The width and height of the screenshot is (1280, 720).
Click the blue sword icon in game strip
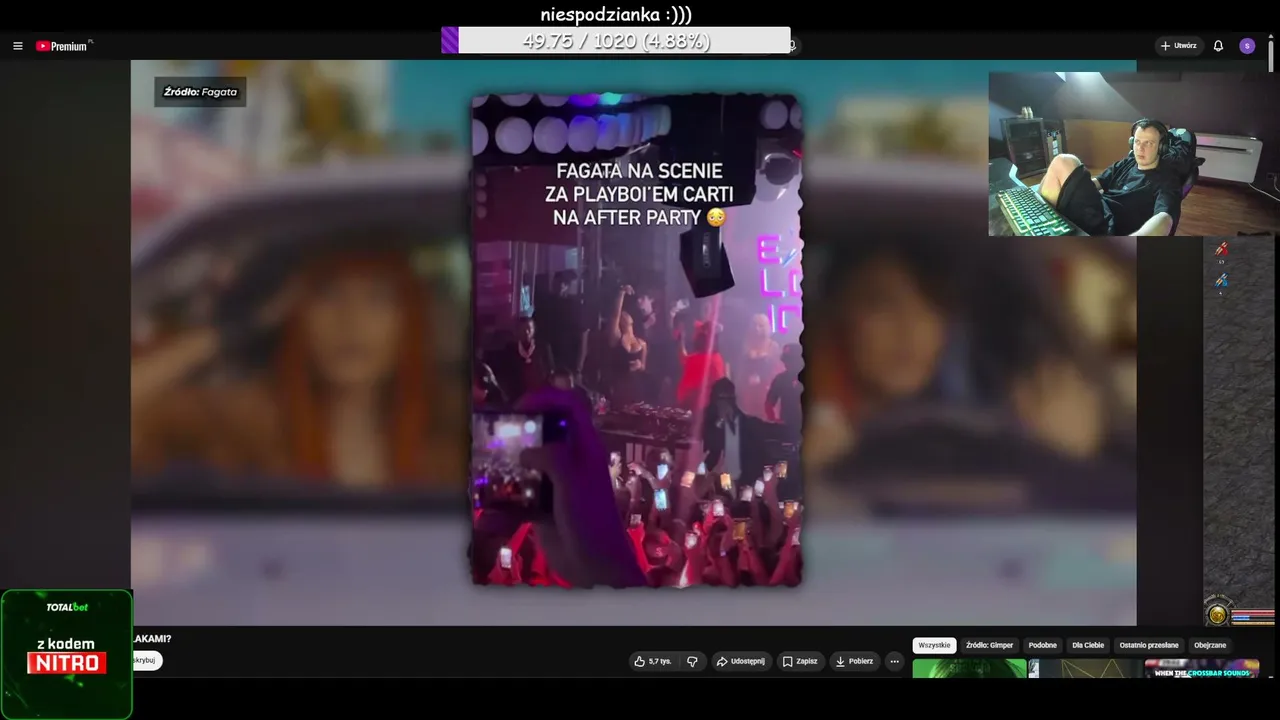point(1221,281)
